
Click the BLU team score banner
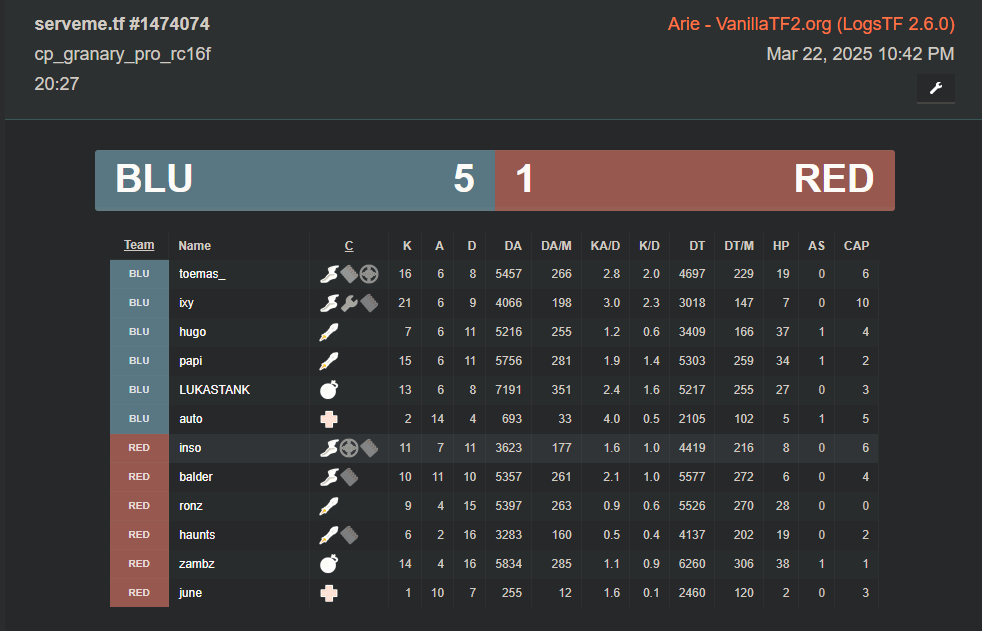pyautogui.click(x=295, y=180)
